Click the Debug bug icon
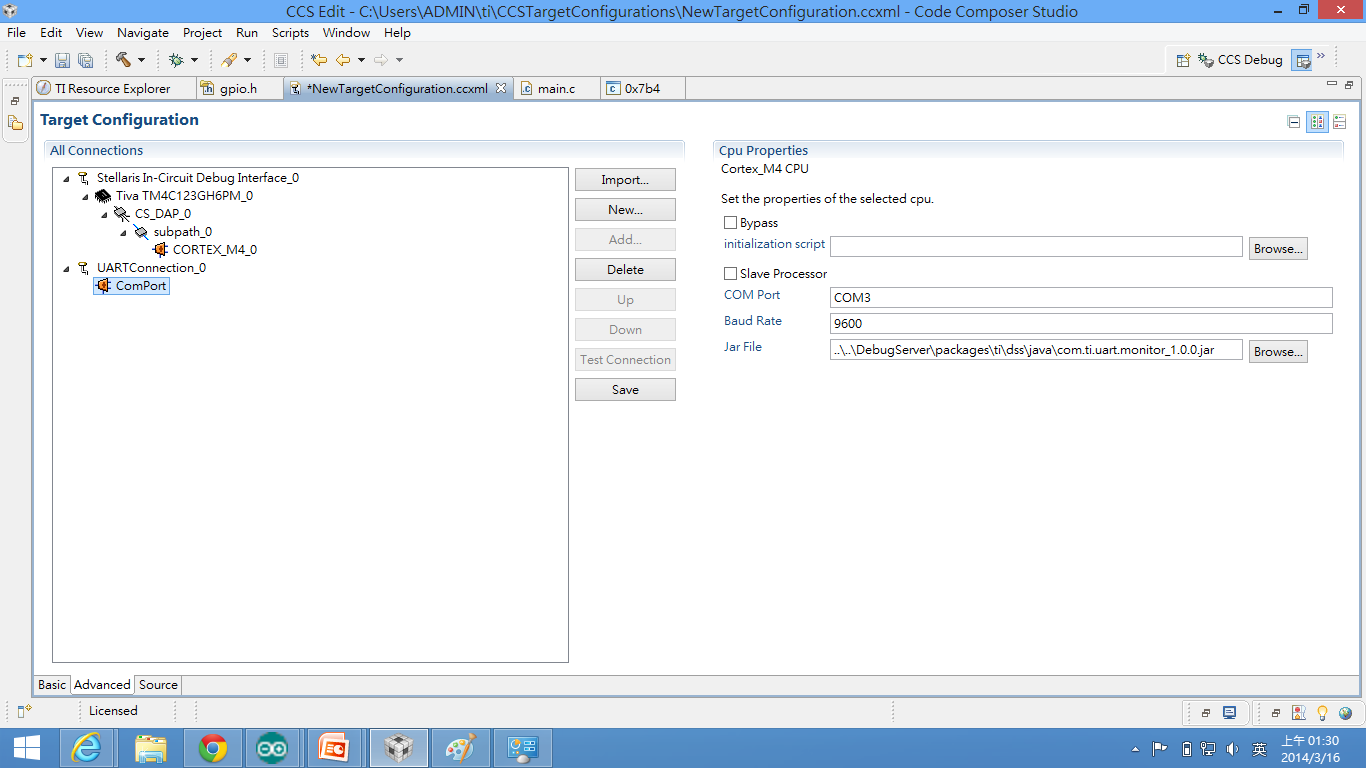Viewport: 1366px width, 768px height. [176, 60]
